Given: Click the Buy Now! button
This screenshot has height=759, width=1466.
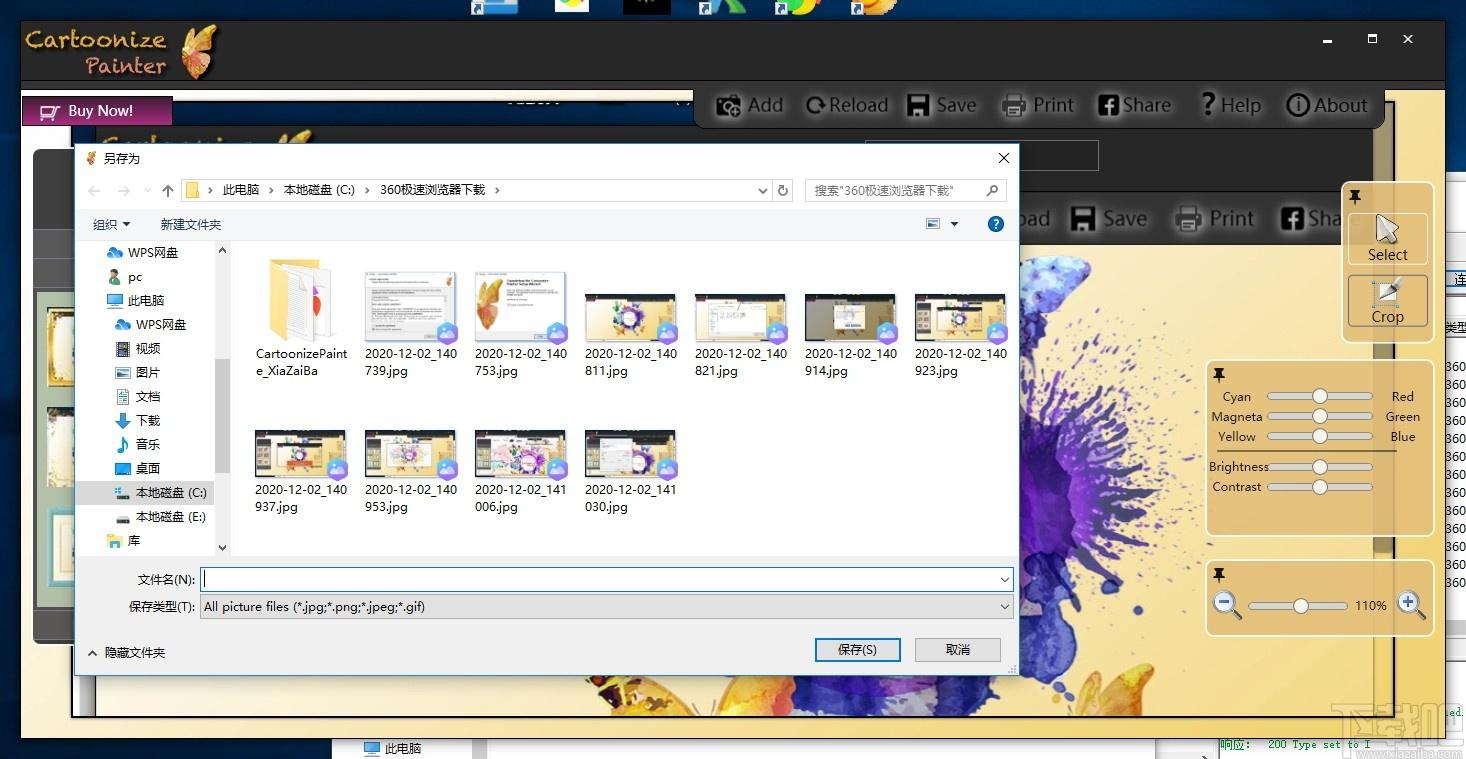Looking at the screenshot, I should point(97,111).
